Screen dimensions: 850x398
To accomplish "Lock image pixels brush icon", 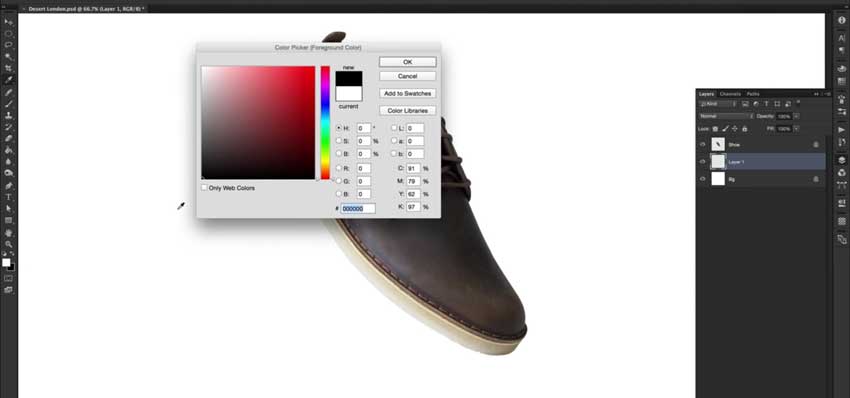I will click(x=725, y=129).
